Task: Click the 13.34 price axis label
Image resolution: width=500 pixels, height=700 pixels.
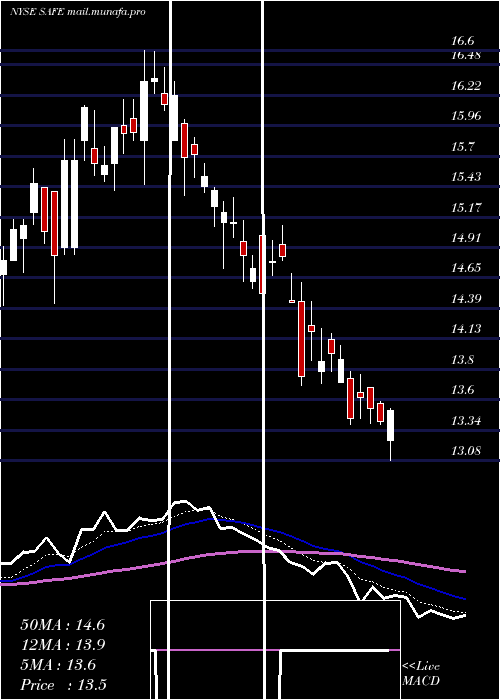Action: pos(466,421)
